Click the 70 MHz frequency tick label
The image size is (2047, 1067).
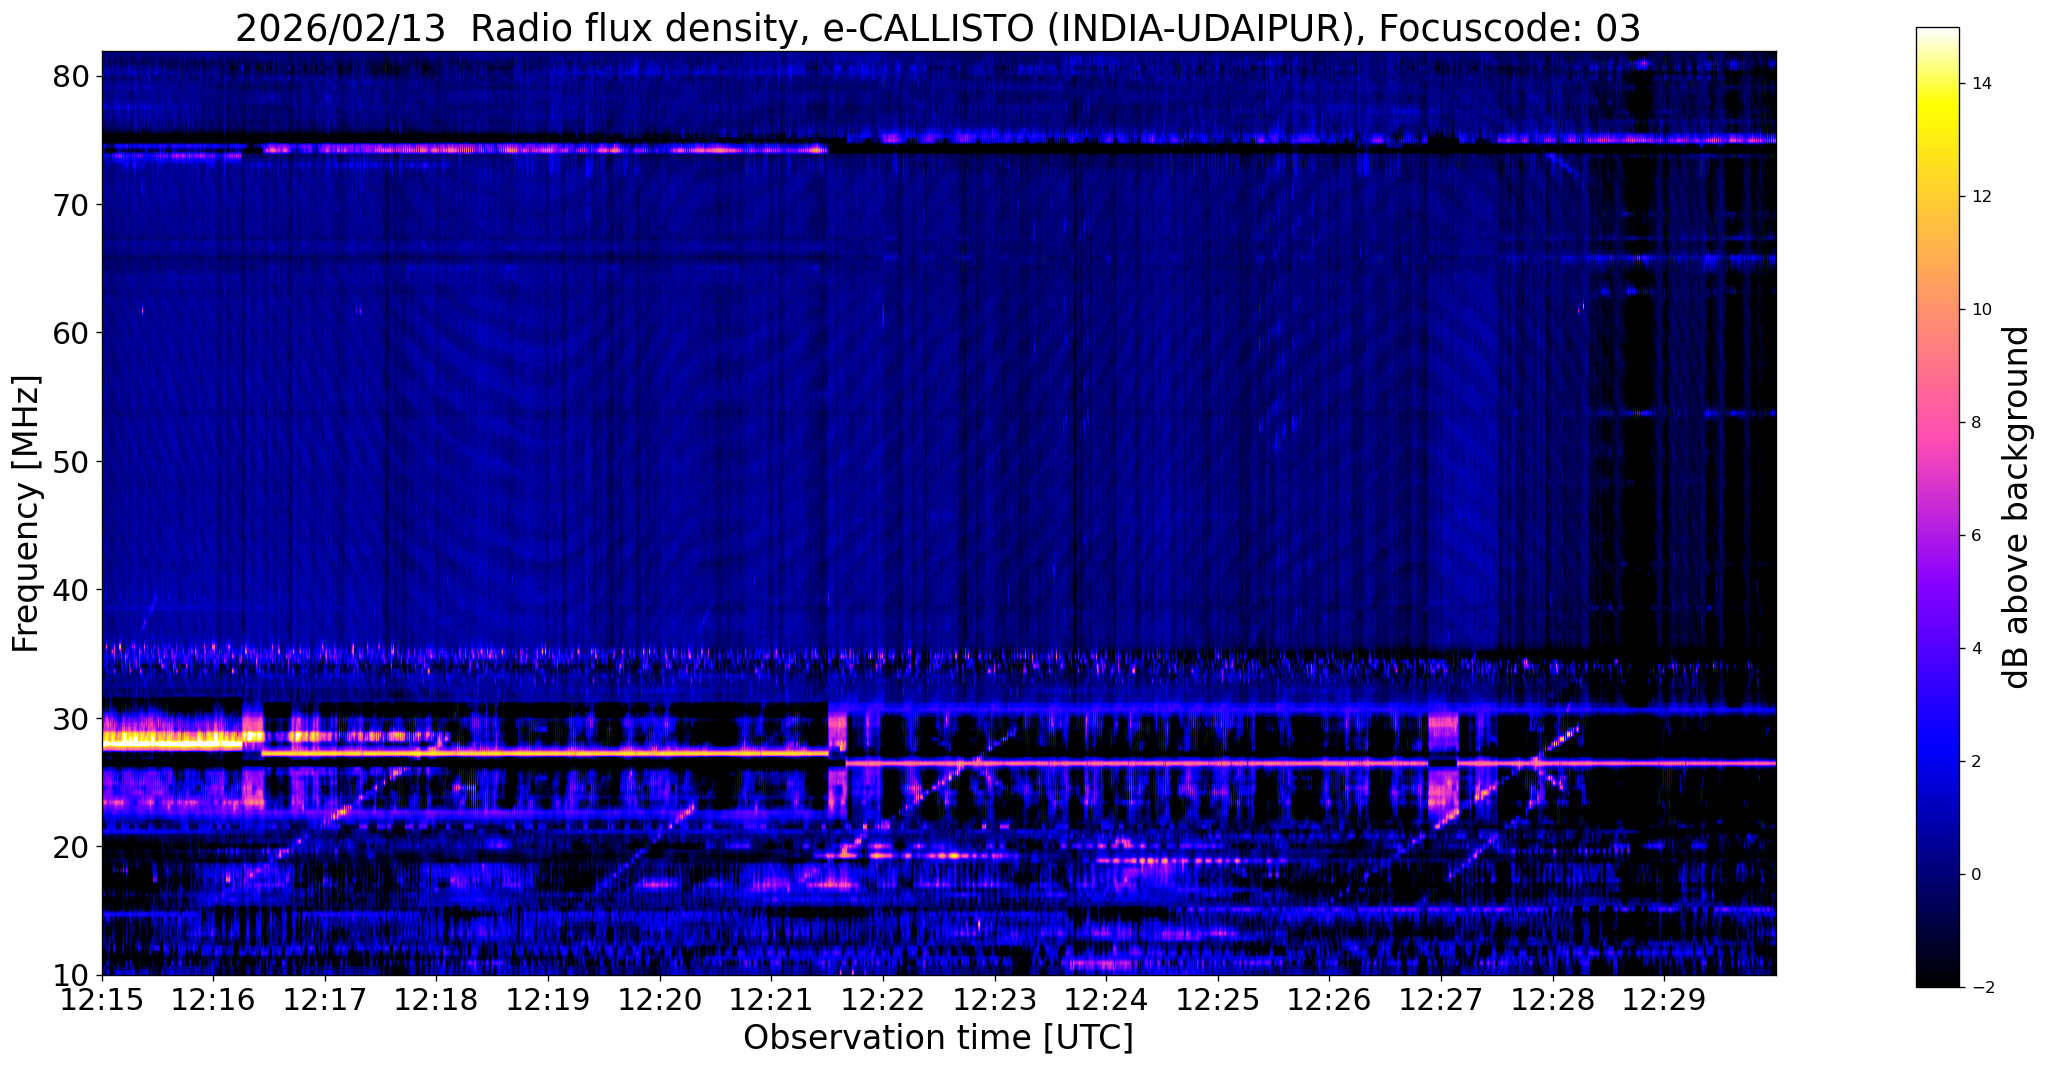click(x=73, y=205)
